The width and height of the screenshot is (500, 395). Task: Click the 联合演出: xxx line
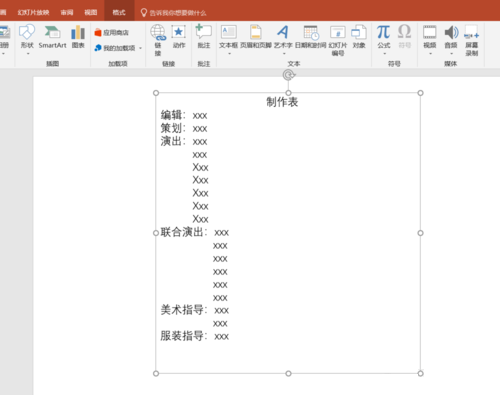click(195, 232)
